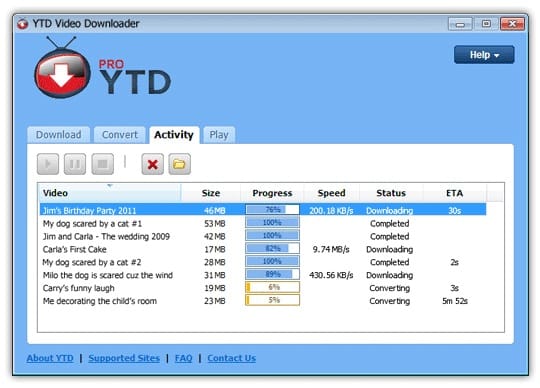Open the Contact Us link

231,358
